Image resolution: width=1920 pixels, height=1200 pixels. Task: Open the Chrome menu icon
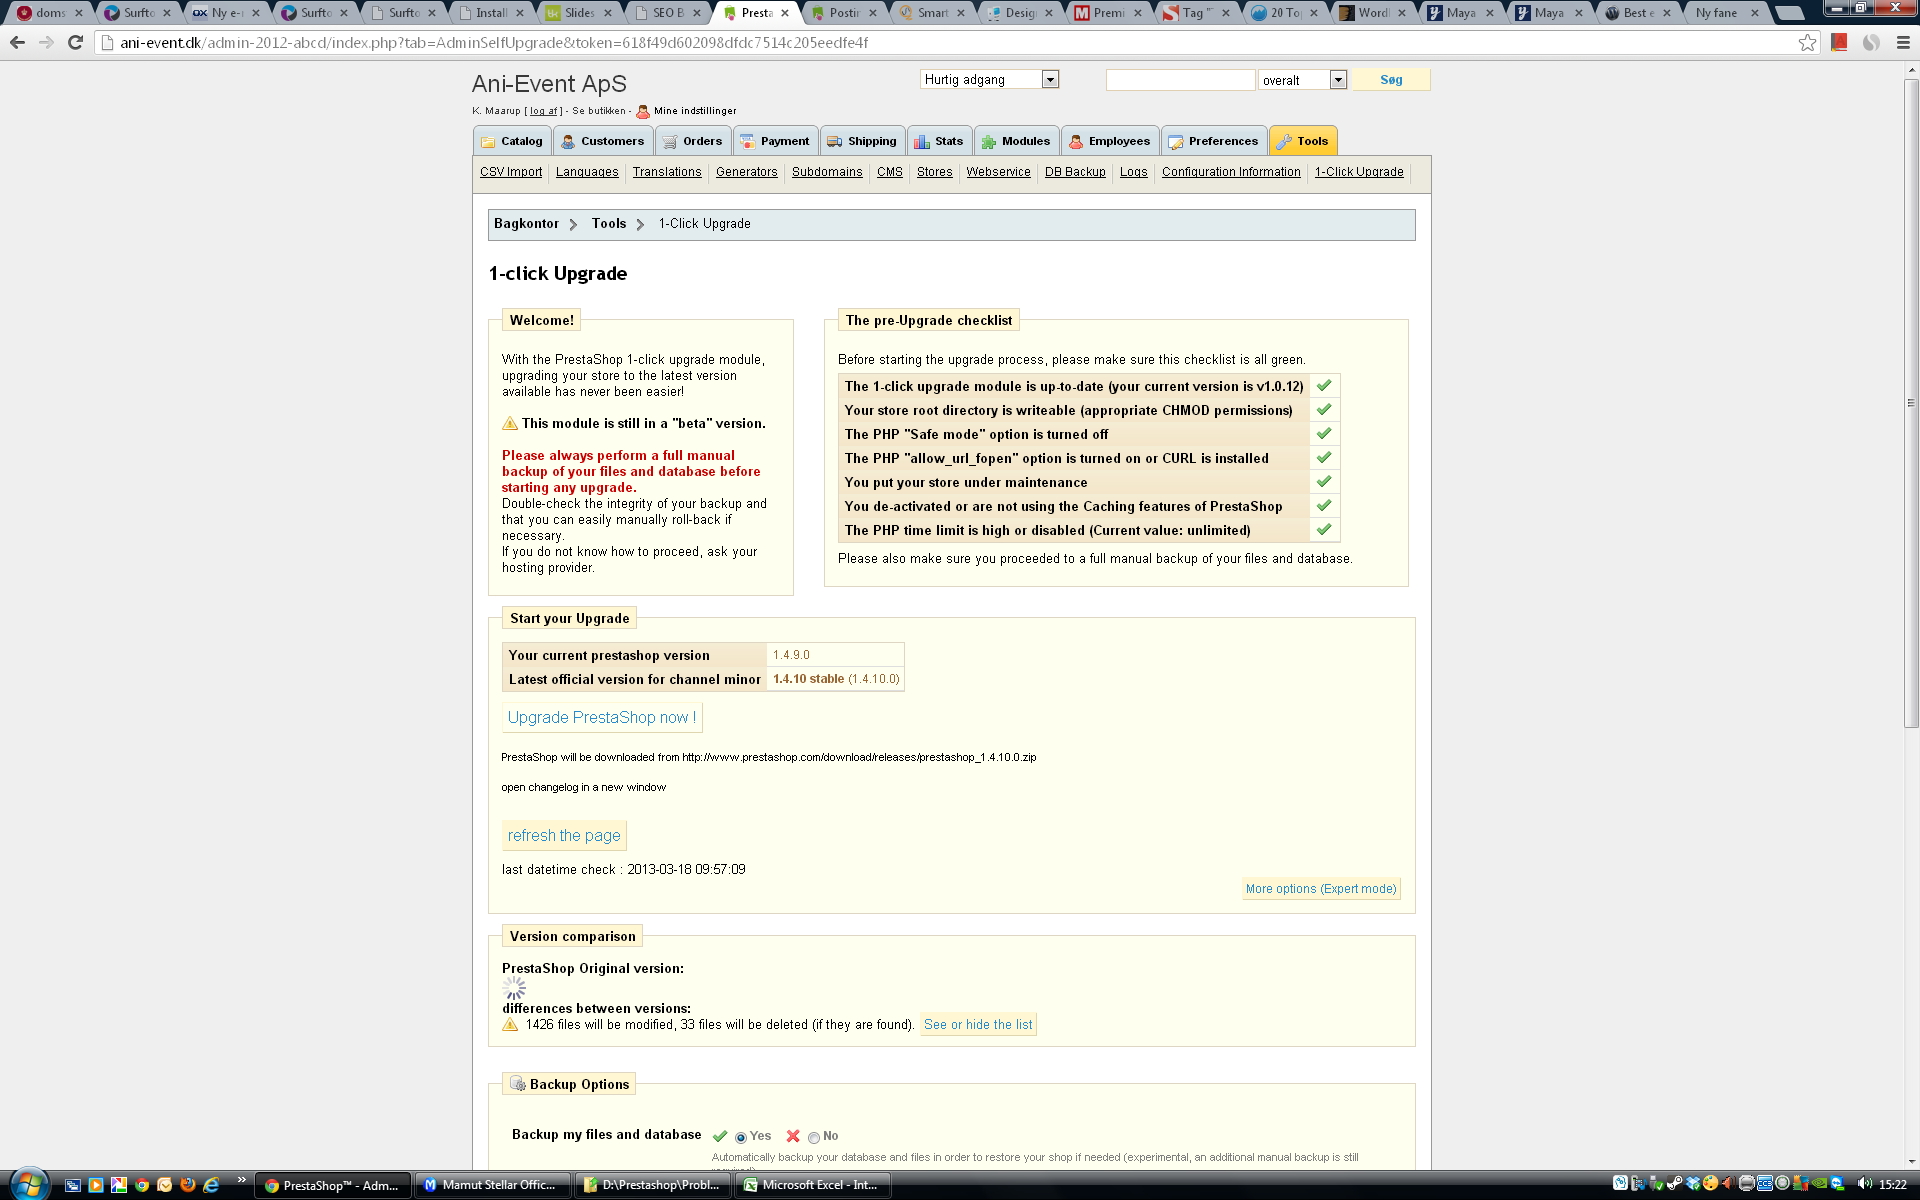point(1903,42)
